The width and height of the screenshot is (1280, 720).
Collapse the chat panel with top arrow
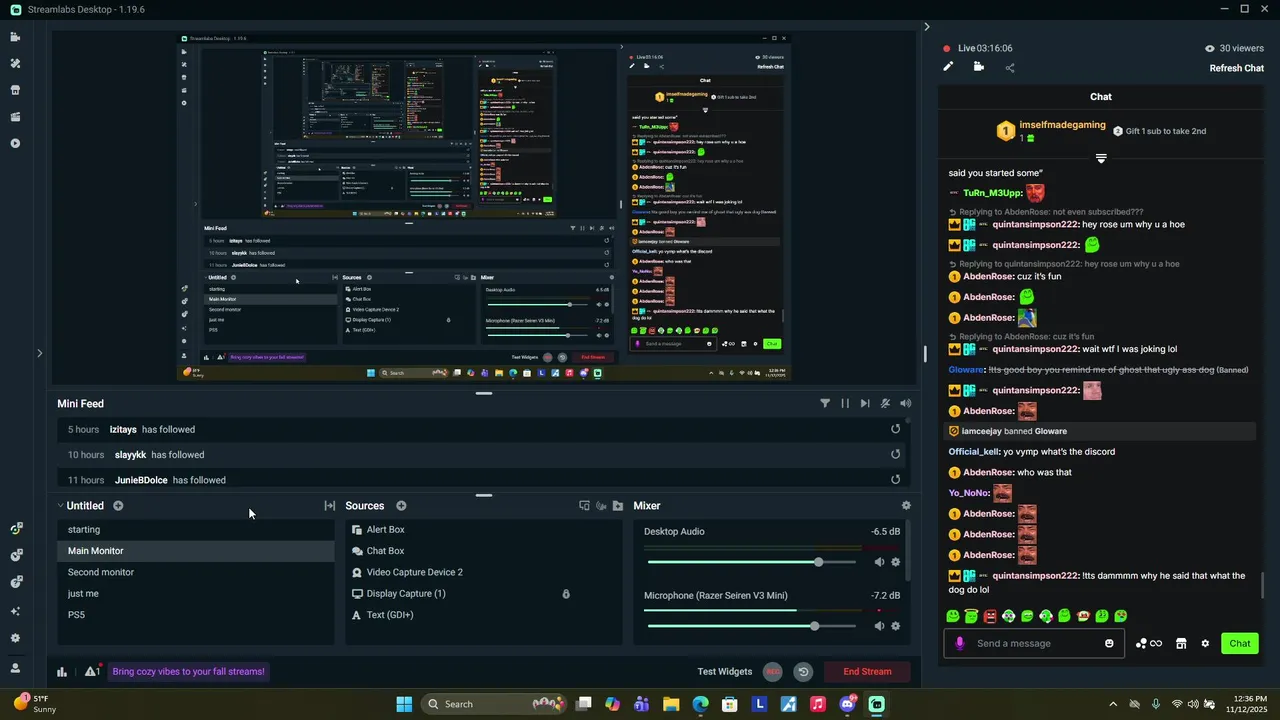[926, 27]
